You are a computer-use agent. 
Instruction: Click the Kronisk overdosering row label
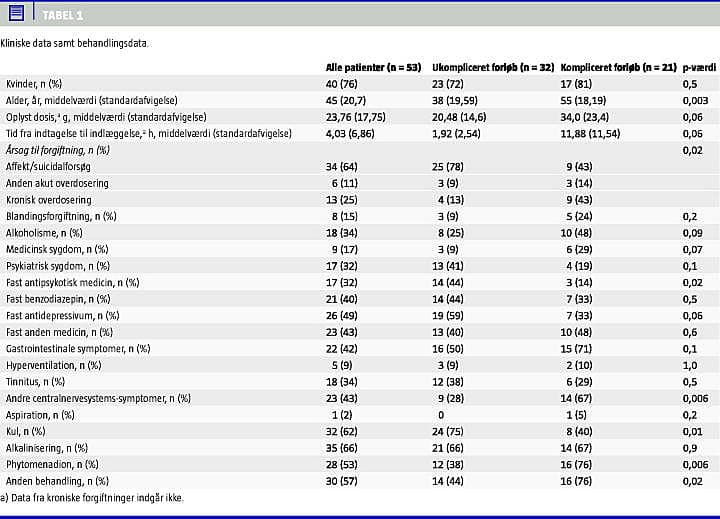click(x=49, y=200)
